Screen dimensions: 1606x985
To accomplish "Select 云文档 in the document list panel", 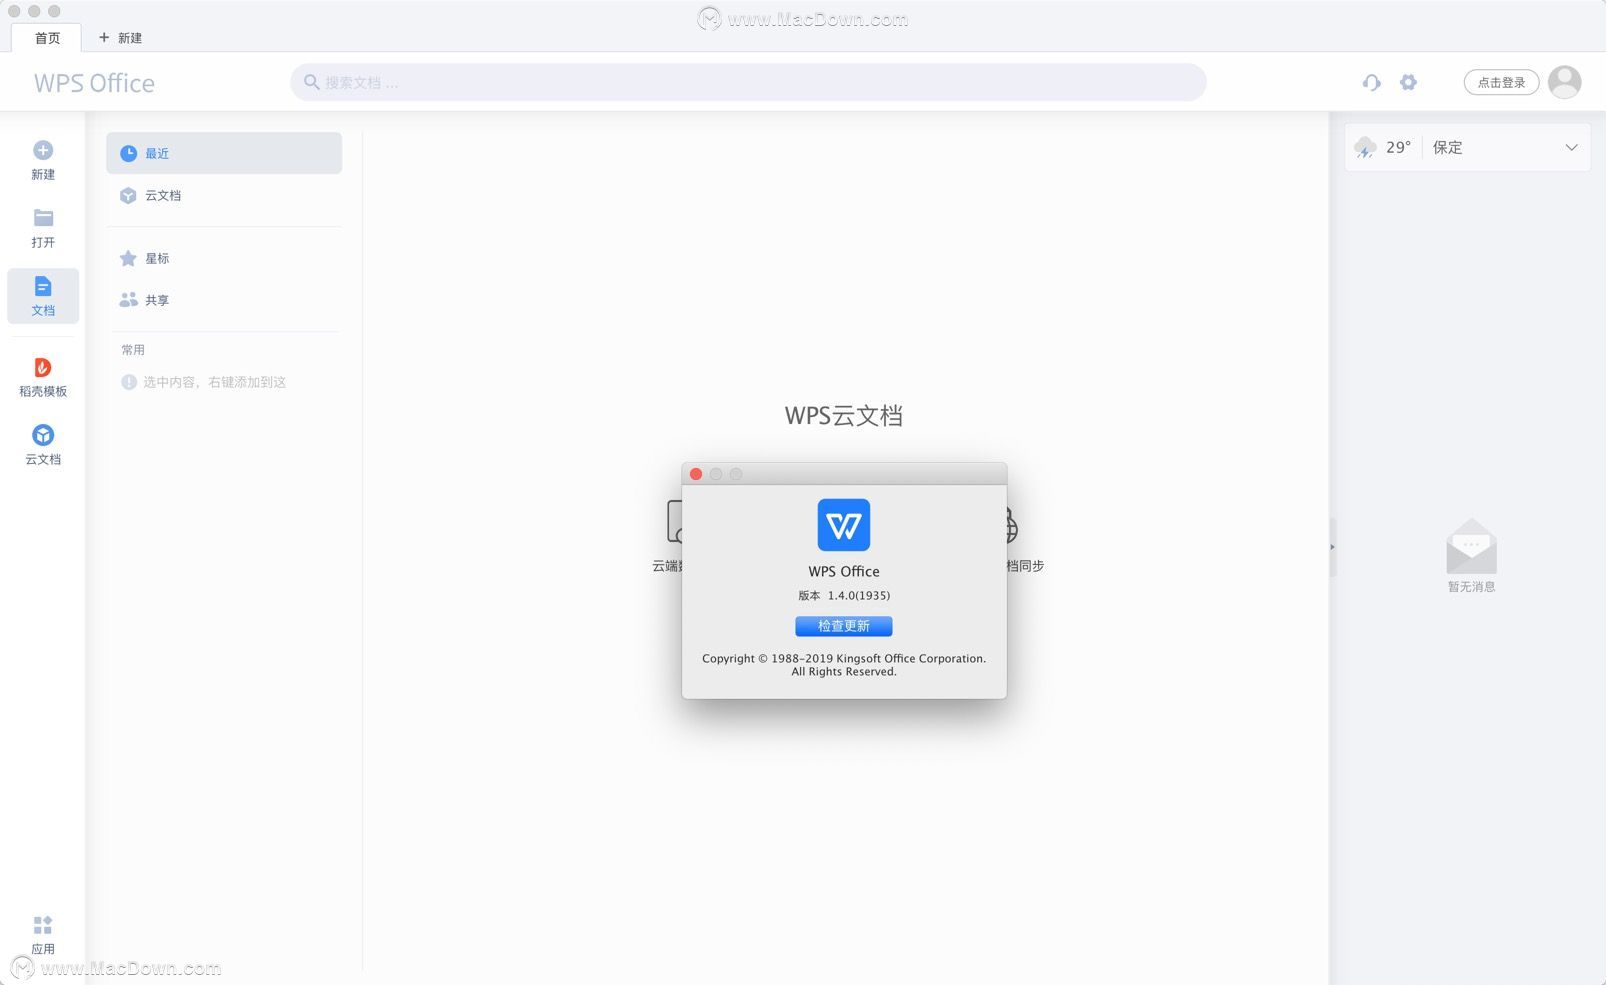I will tap(224, 195).
